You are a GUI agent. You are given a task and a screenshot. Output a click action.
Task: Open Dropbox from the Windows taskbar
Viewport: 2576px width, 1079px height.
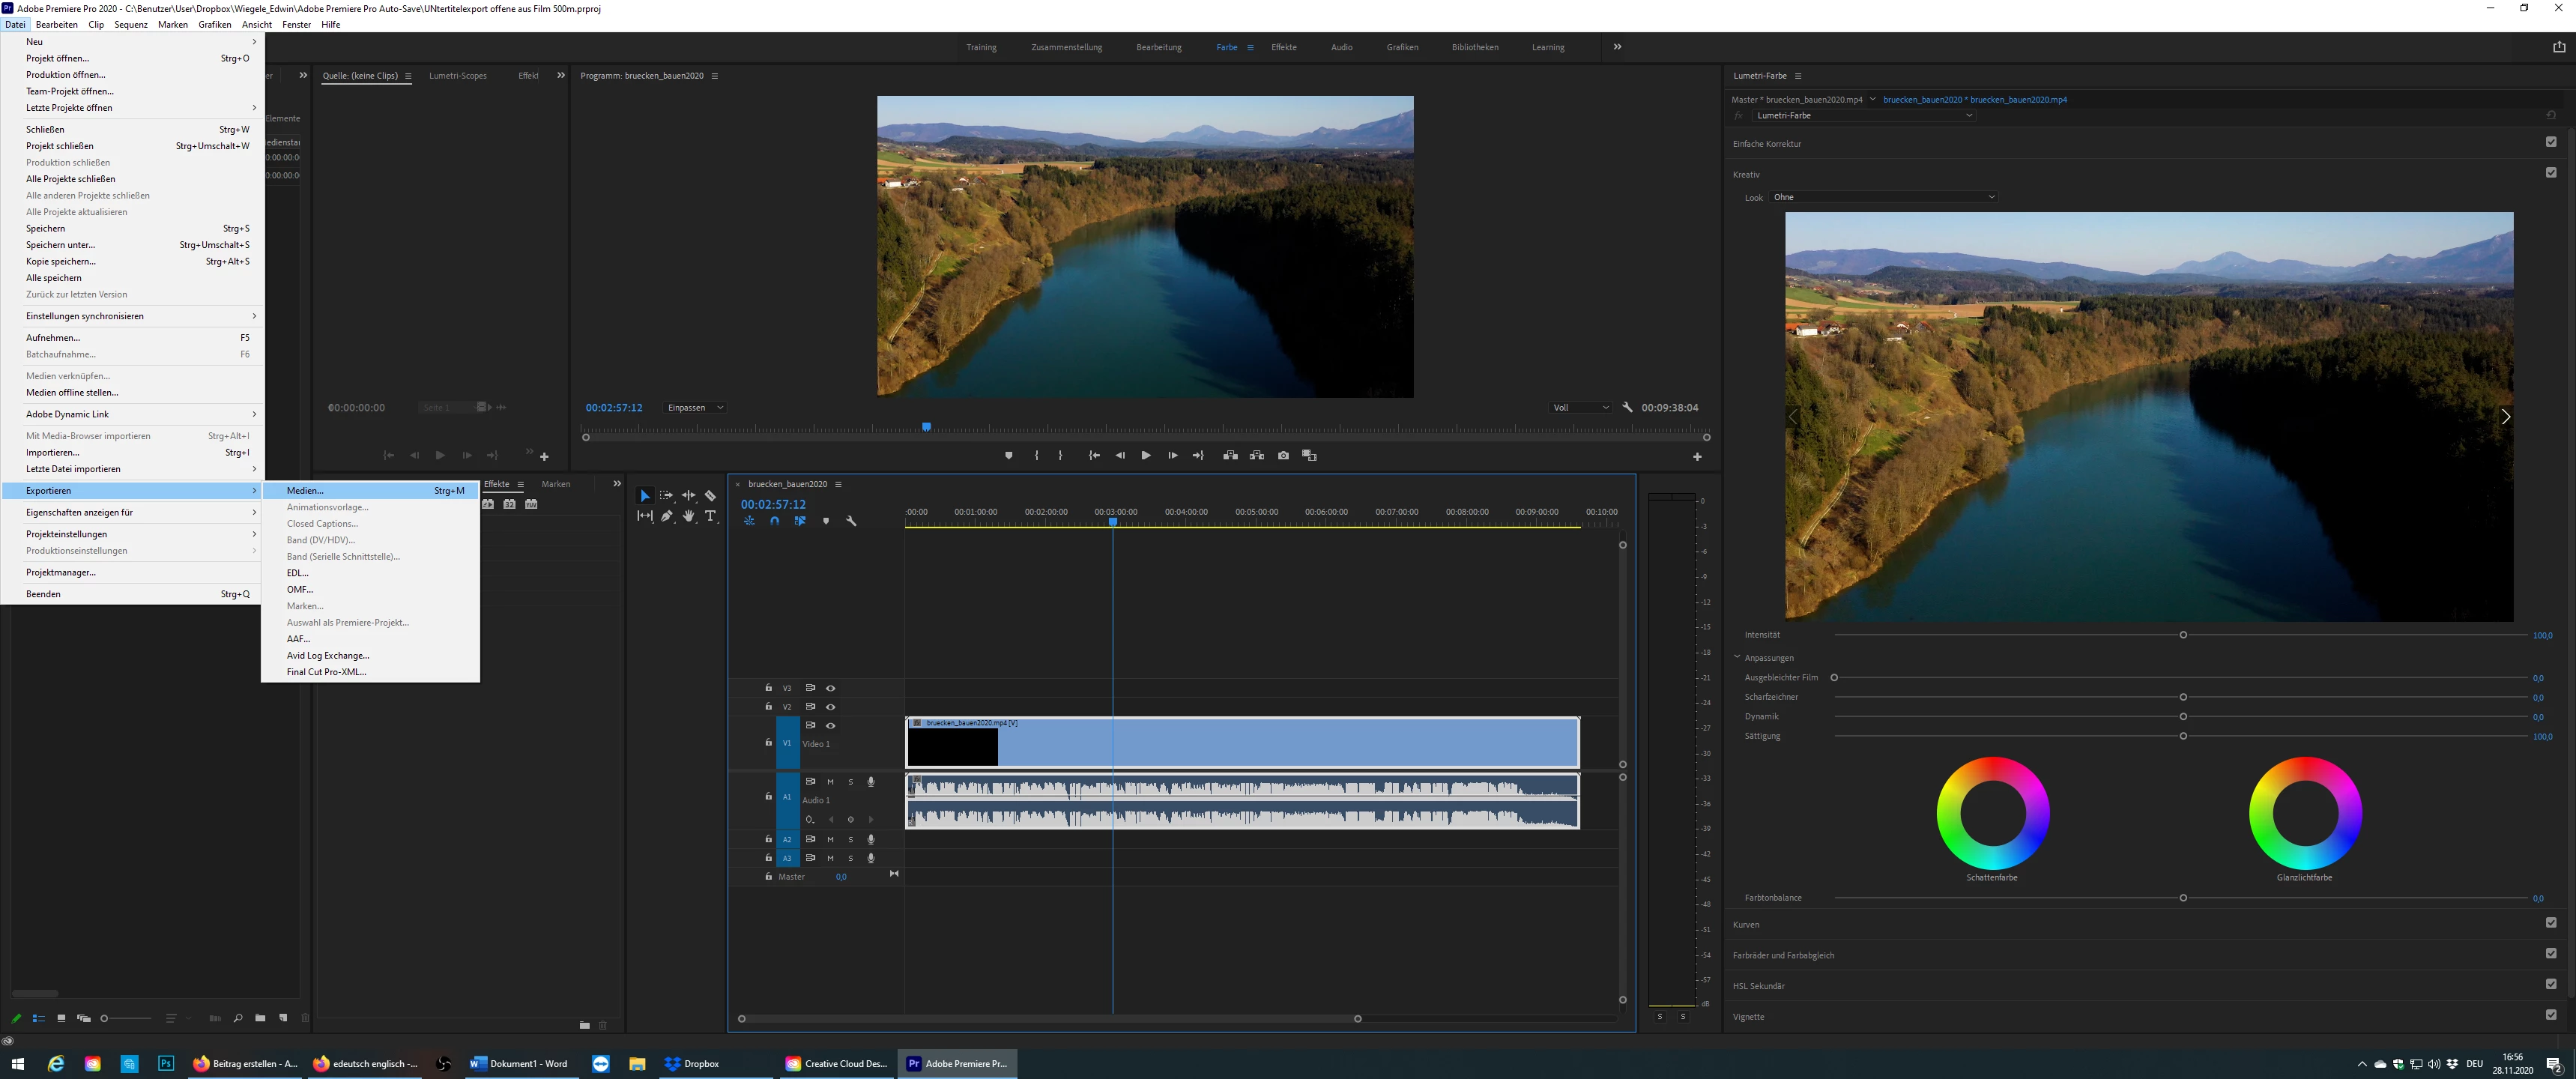(692, 1064)
